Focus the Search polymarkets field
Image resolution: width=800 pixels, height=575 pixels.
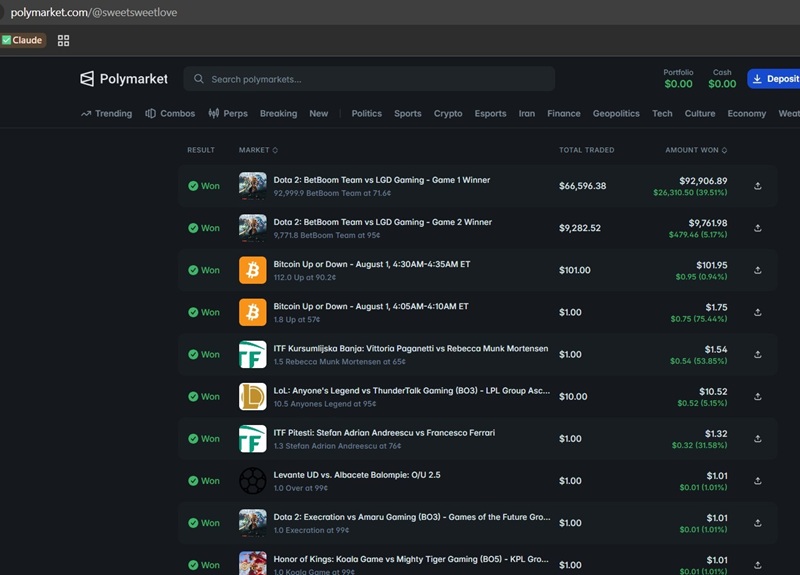[369, 79]
